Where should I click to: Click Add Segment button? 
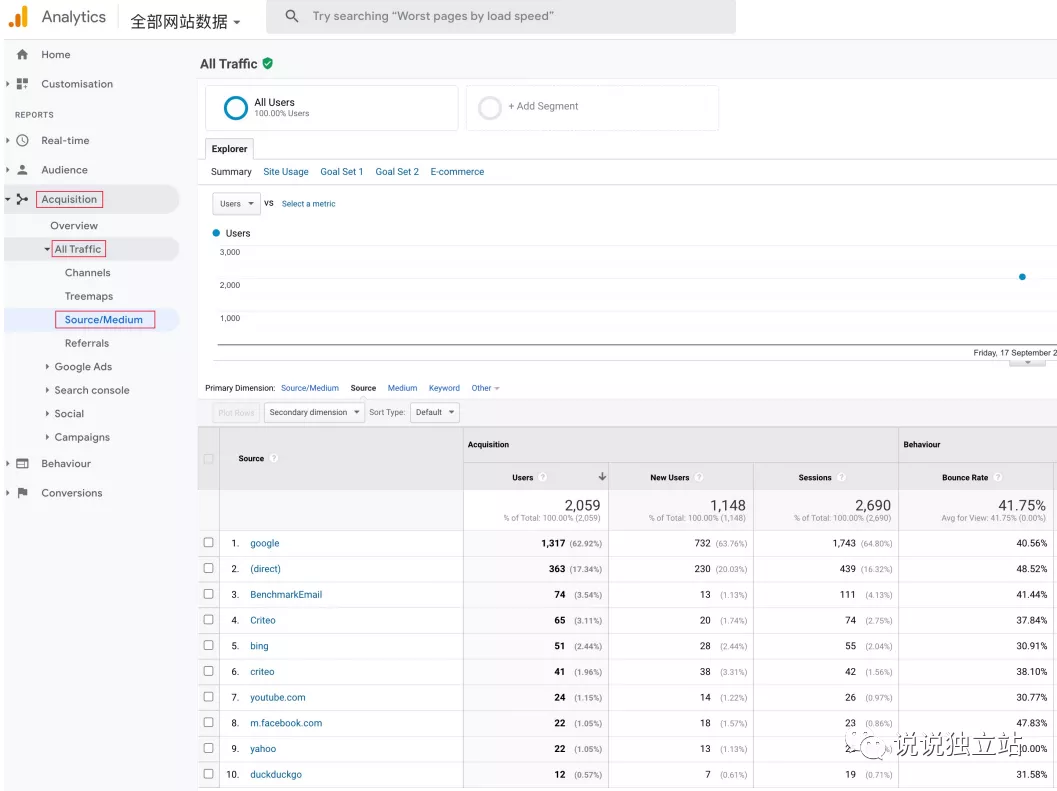(x=543, y=107)
